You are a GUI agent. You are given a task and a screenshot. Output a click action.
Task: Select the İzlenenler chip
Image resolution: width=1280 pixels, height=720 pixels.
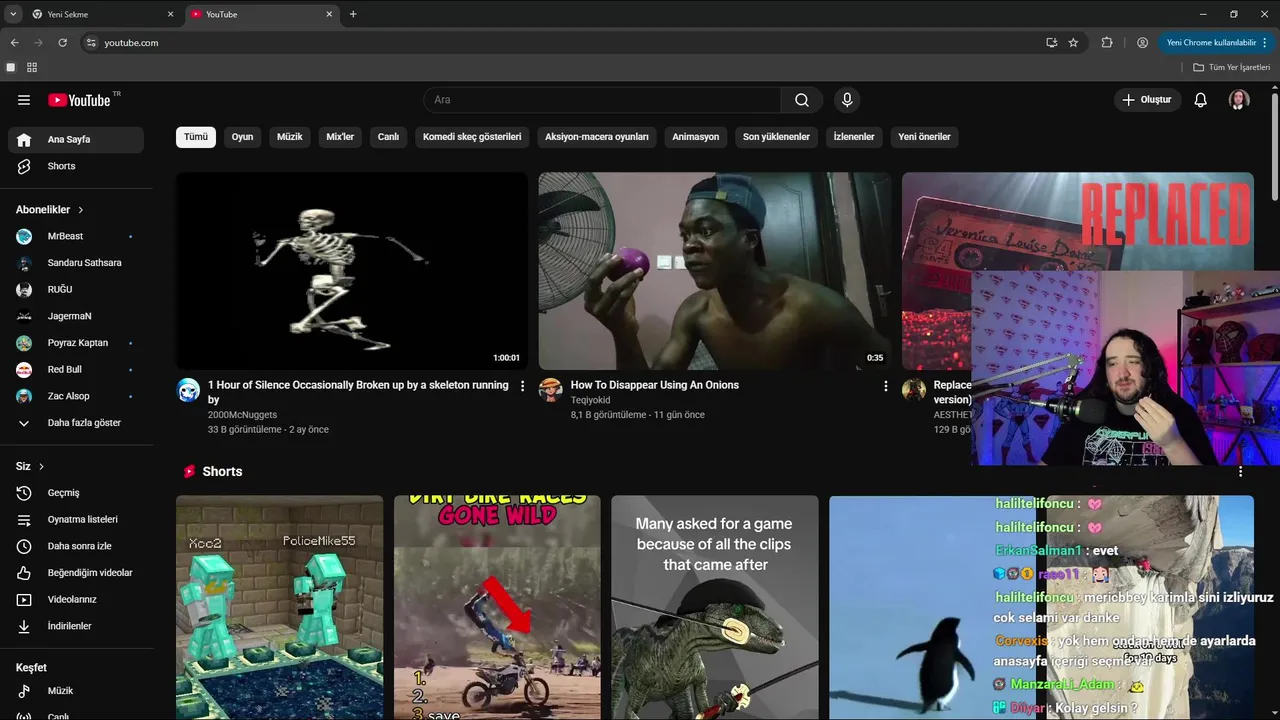[854, 137]
